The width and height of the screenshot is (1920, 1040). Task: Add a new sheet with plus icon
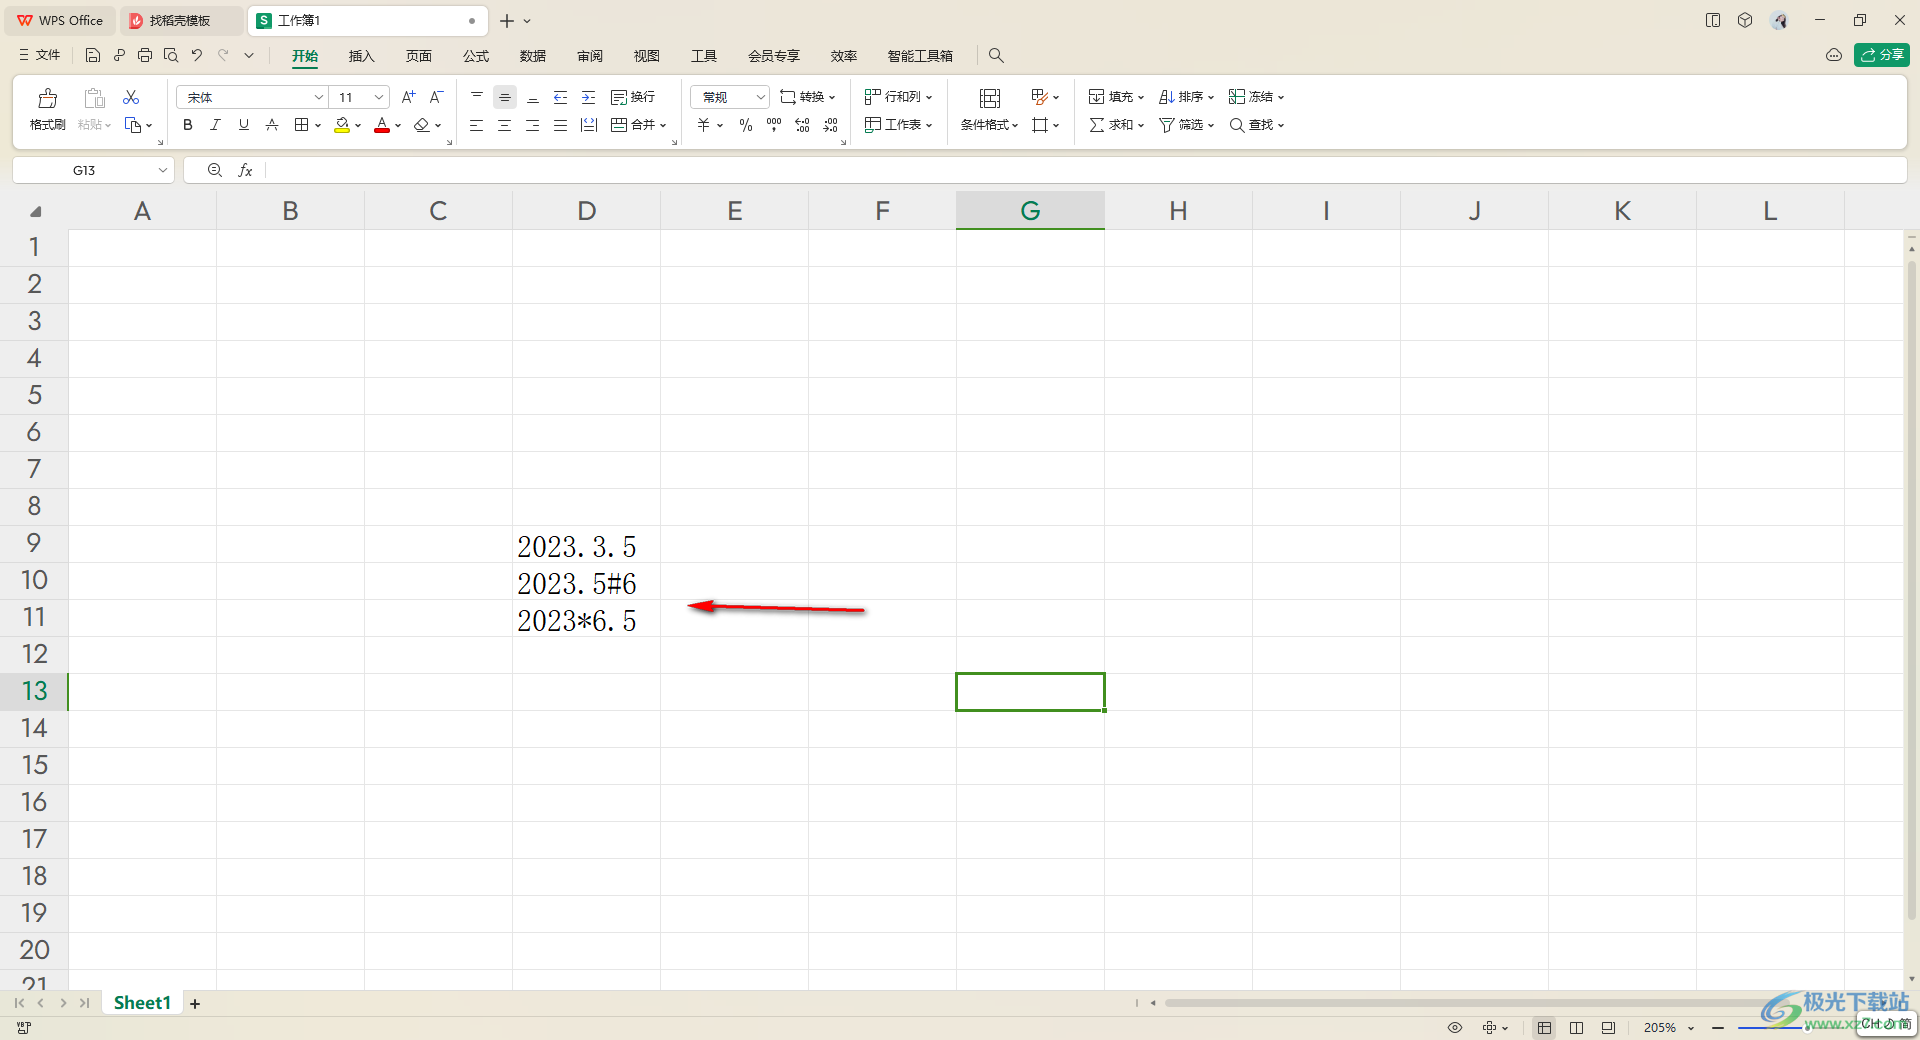tap(195, 1004)
